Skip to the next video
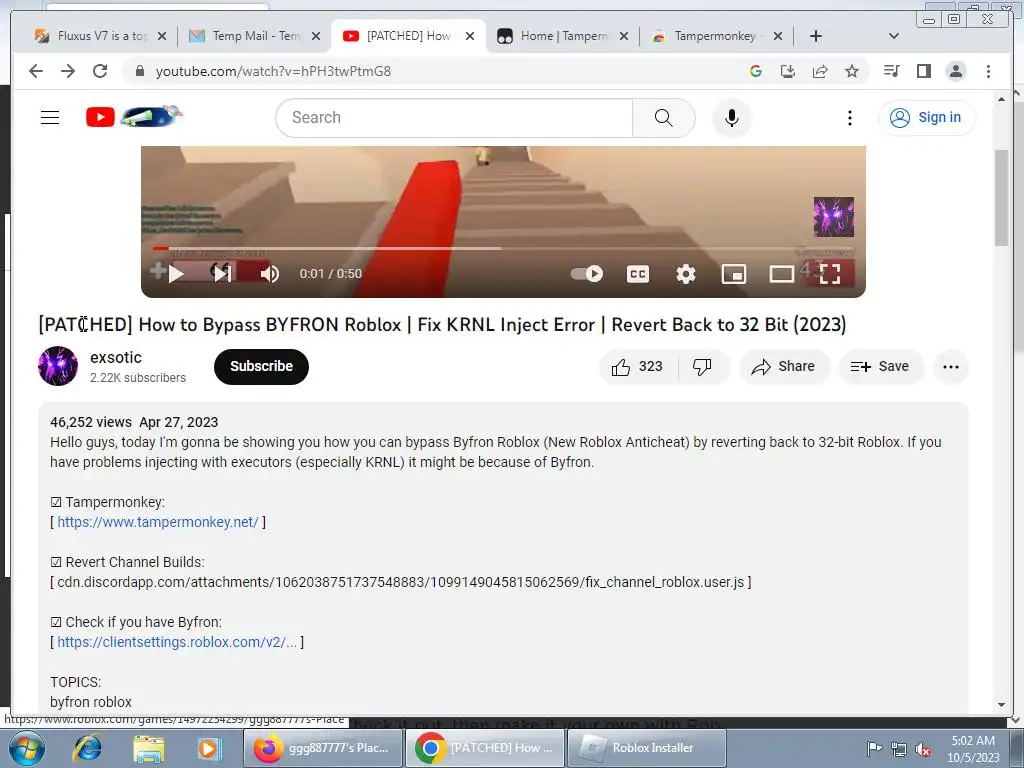This screenshot has width=1024, height=768. [223, 274]
